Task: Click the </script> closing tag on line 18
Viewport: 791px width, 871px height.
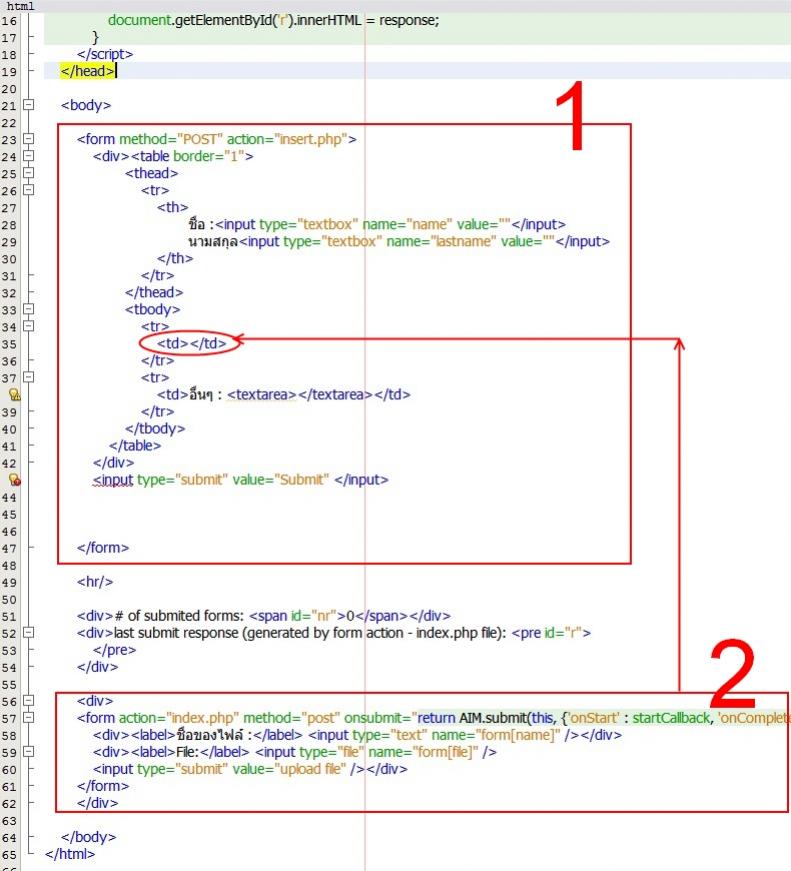Action: coord(105,54)
